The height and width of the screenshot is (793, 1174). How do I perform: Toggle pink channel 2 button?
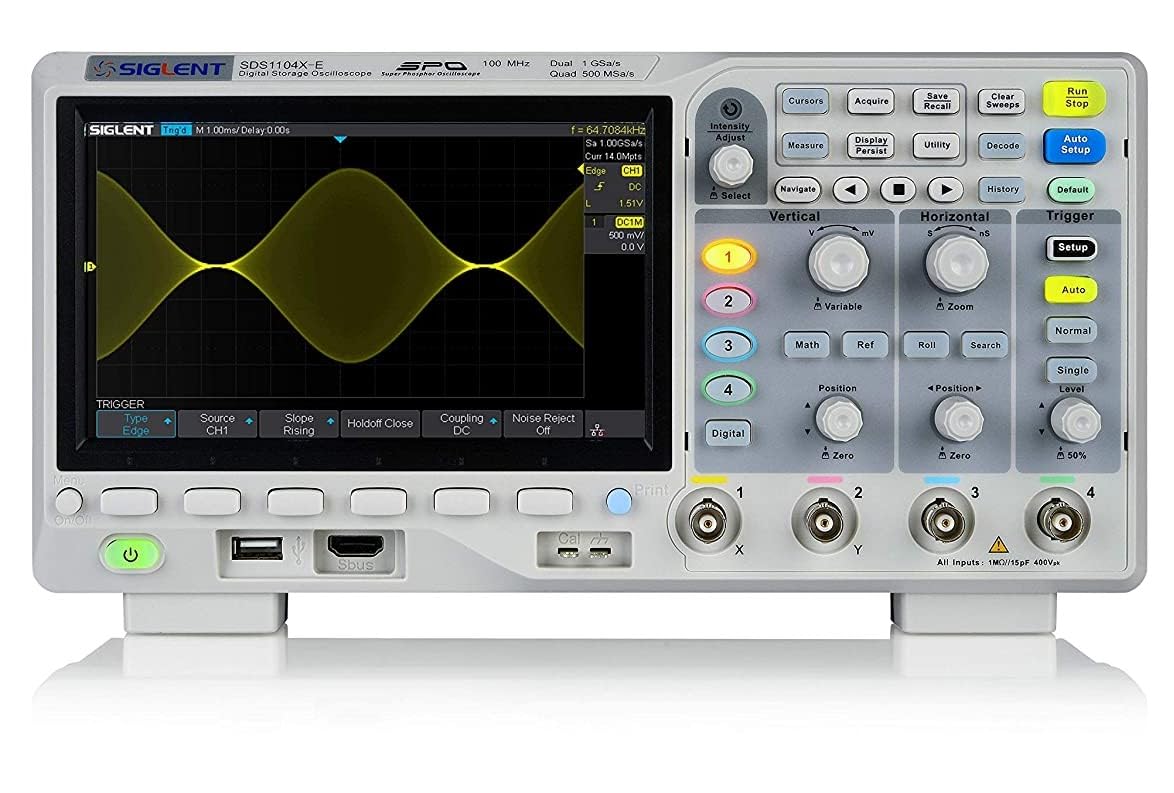click(729, 301)
